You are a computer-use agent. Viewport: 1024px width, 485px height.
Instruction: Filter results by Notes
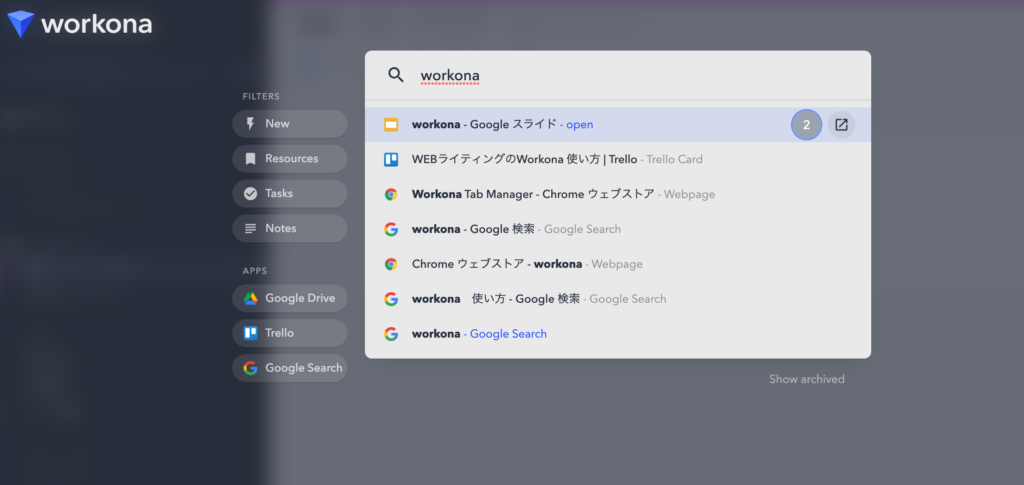290,228
